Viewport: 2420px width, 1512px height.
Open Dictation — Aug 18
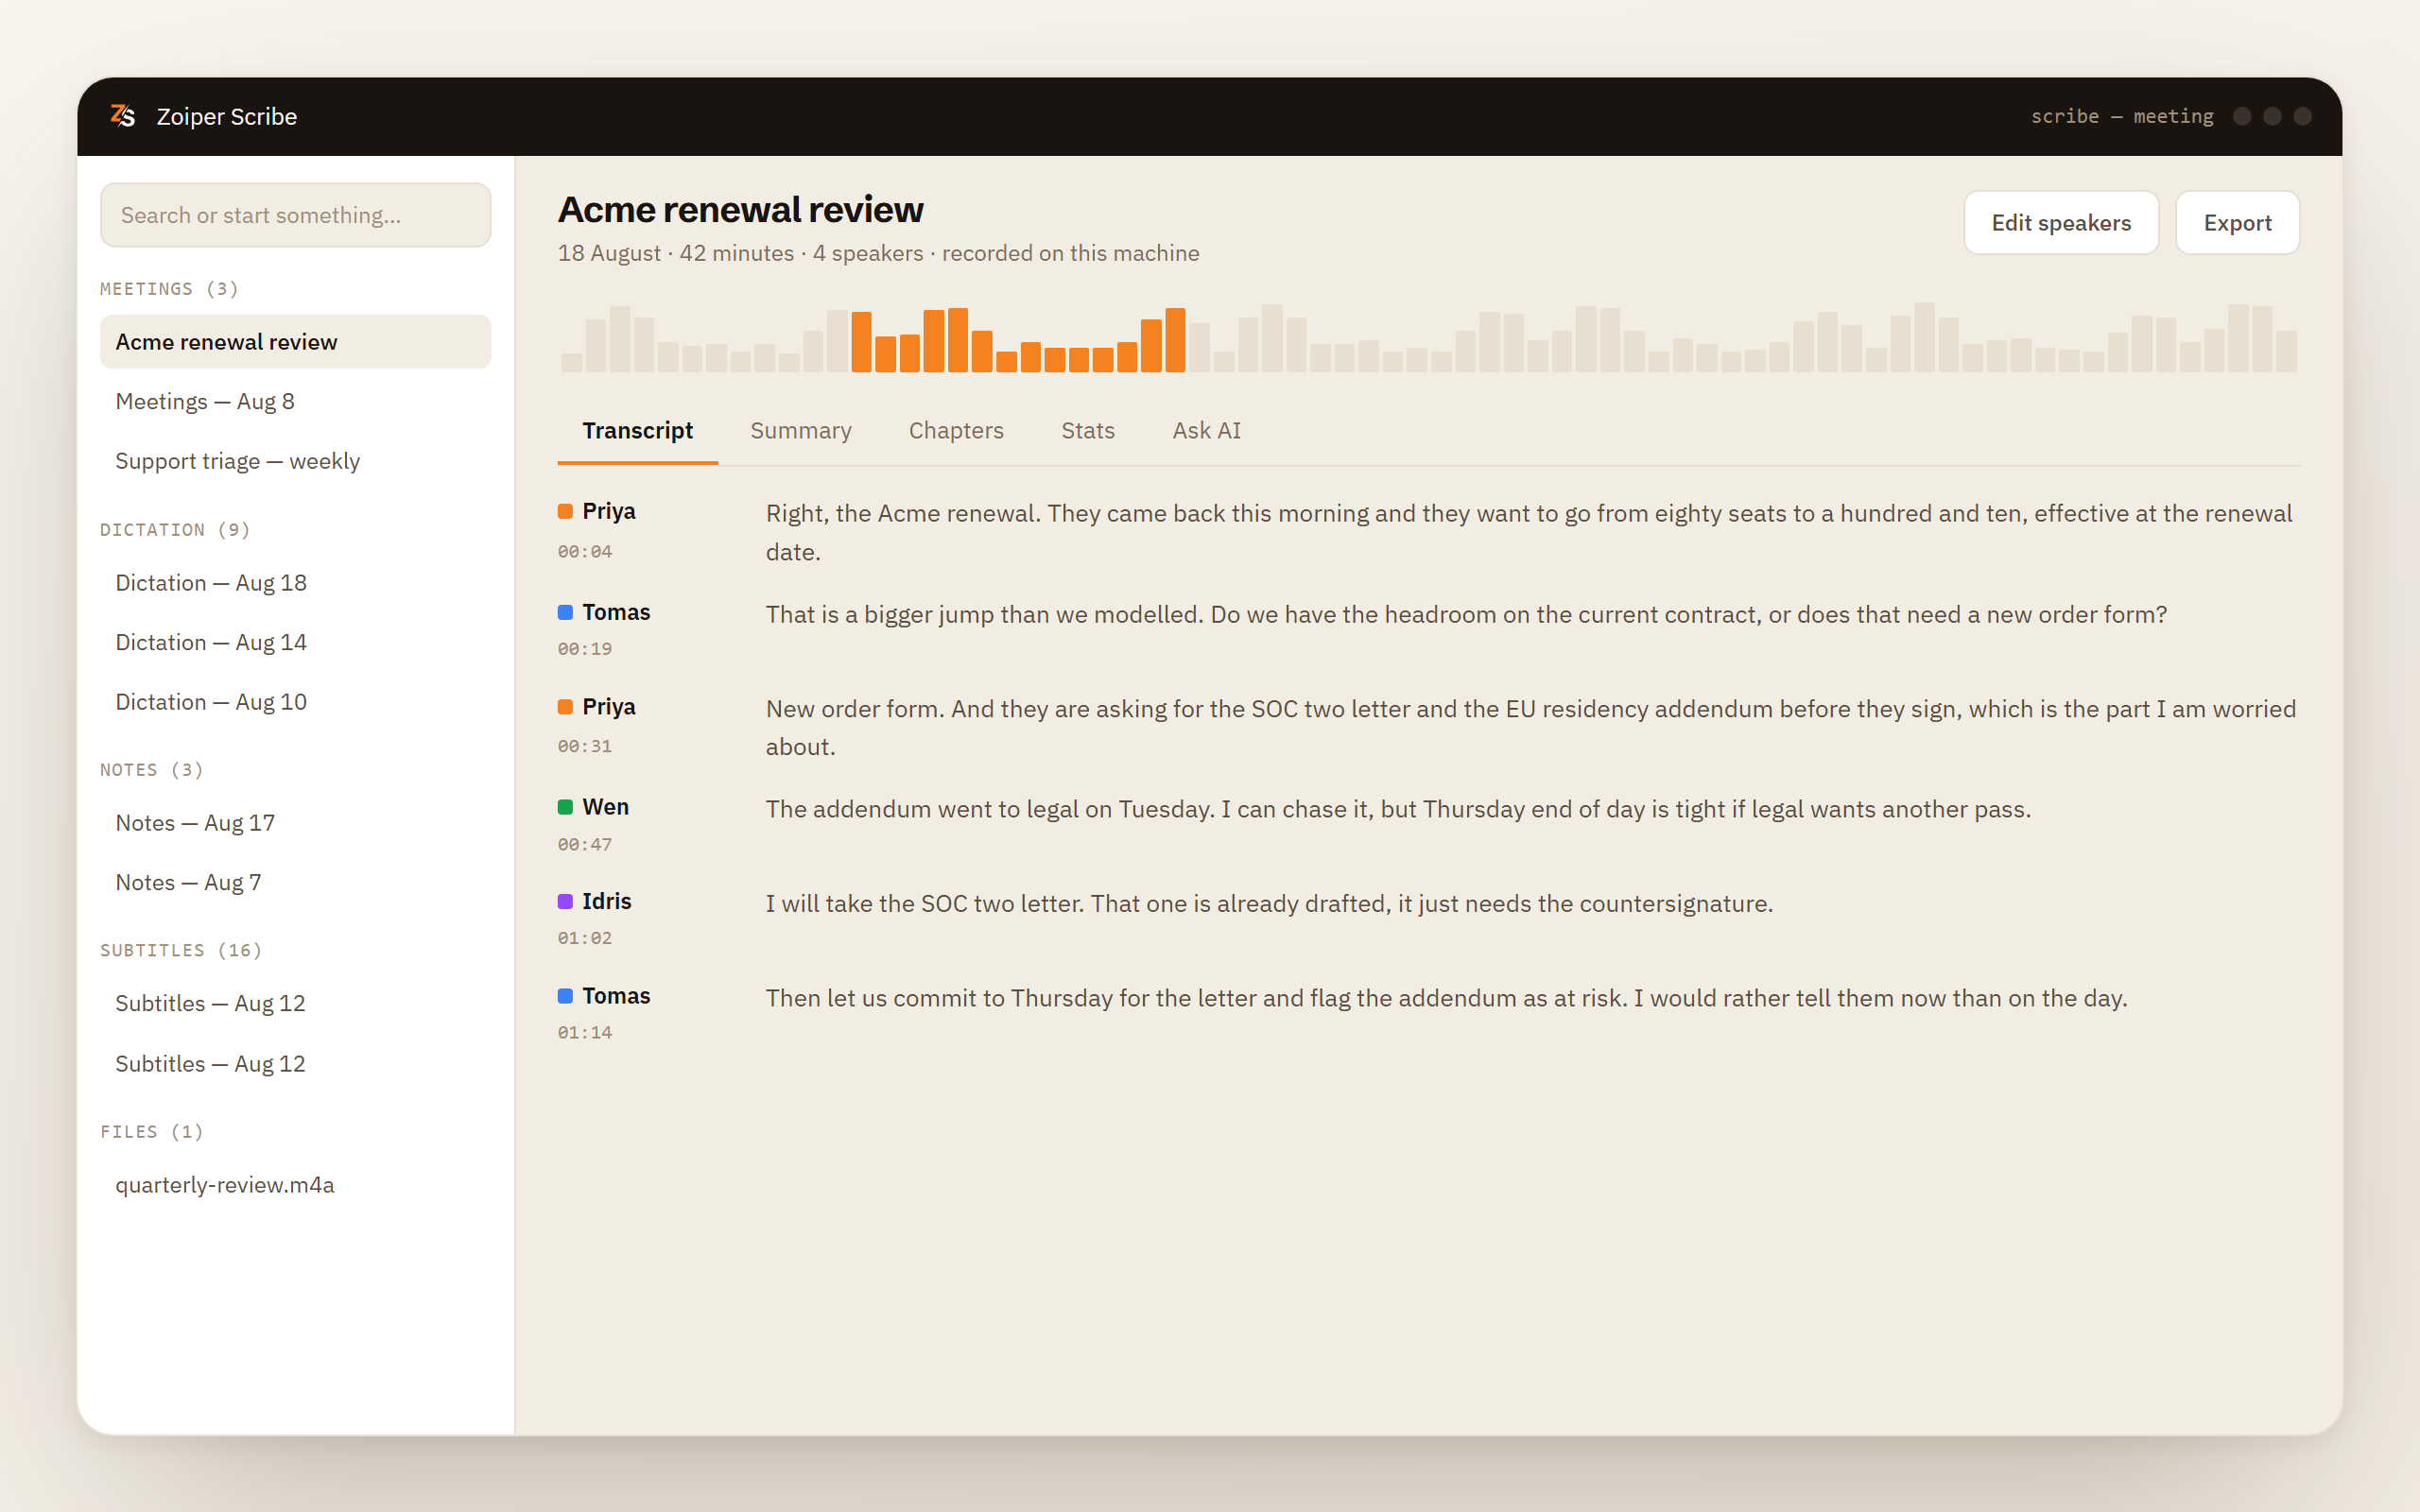295,583
